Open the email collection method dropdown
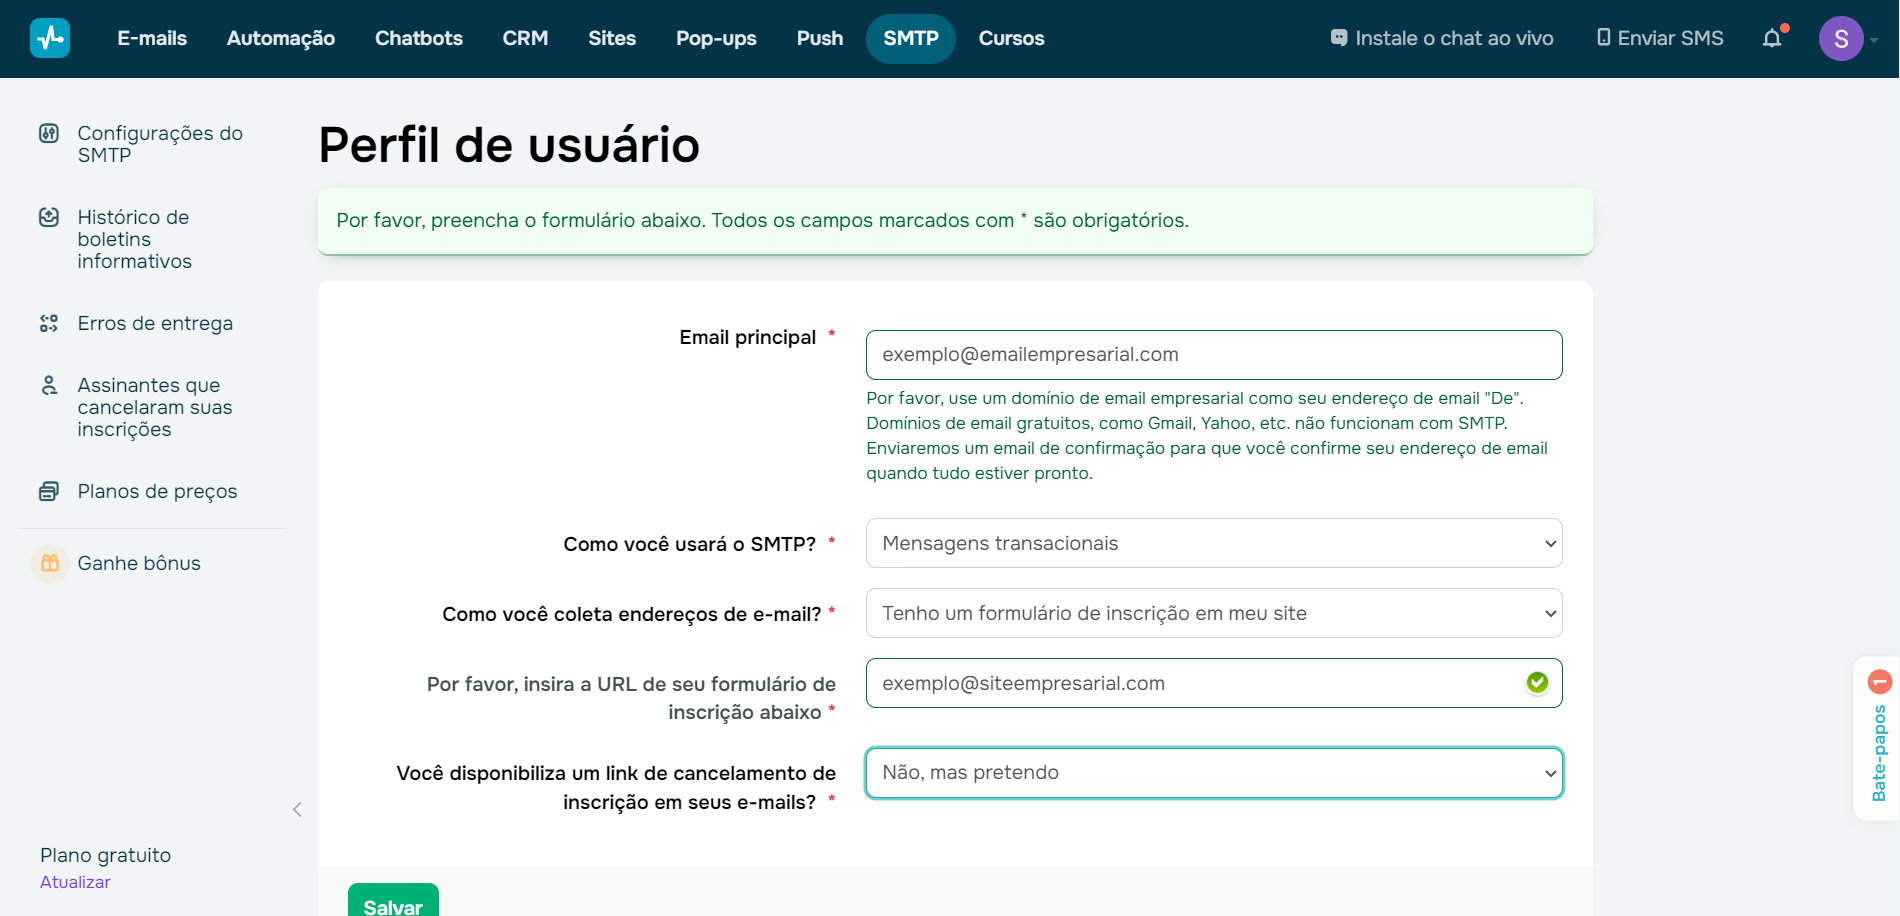 coord(1214,613)
